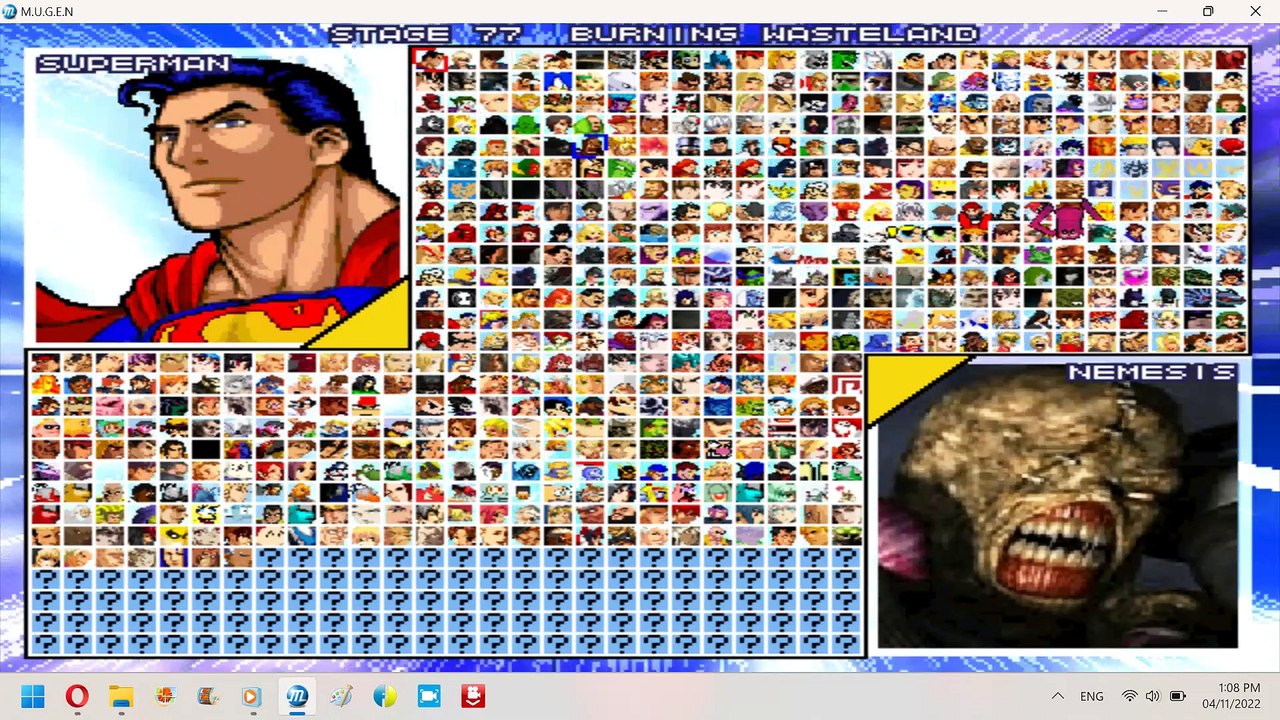1280x720 pixels.
Task: Open the Windows Start menu
Action: [x=33, y=696]
